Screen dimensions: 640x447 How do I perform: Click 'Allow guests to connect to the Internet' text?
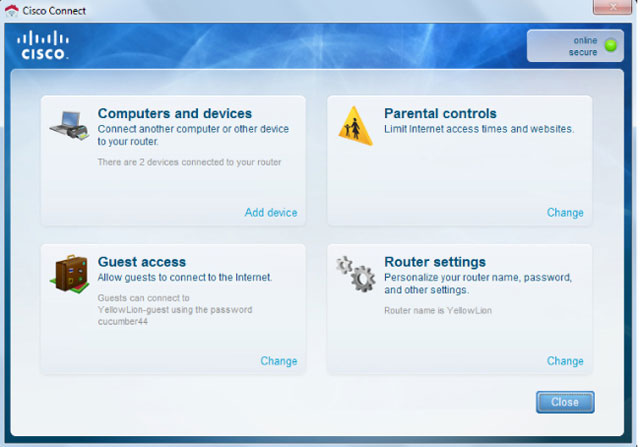184,278
